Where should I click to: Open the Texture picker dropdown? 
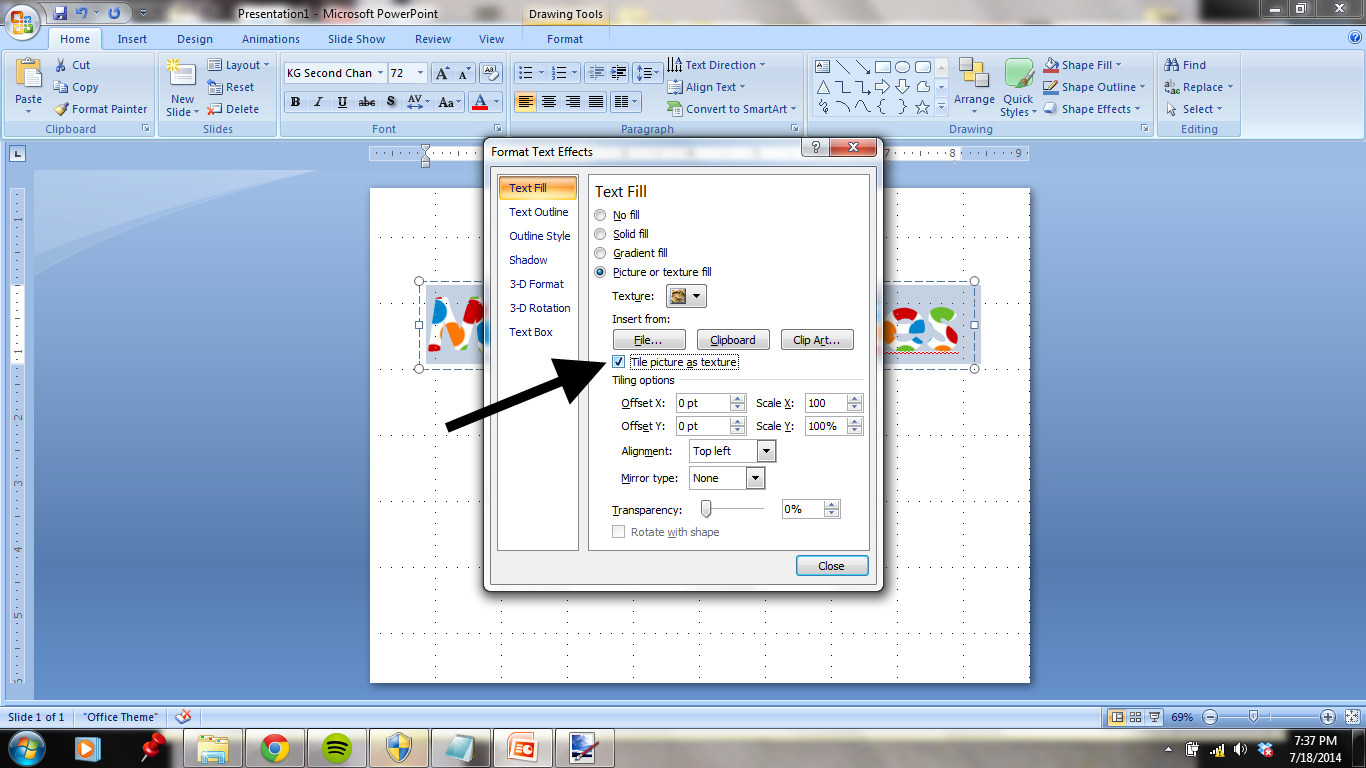[x=687, y=296]
